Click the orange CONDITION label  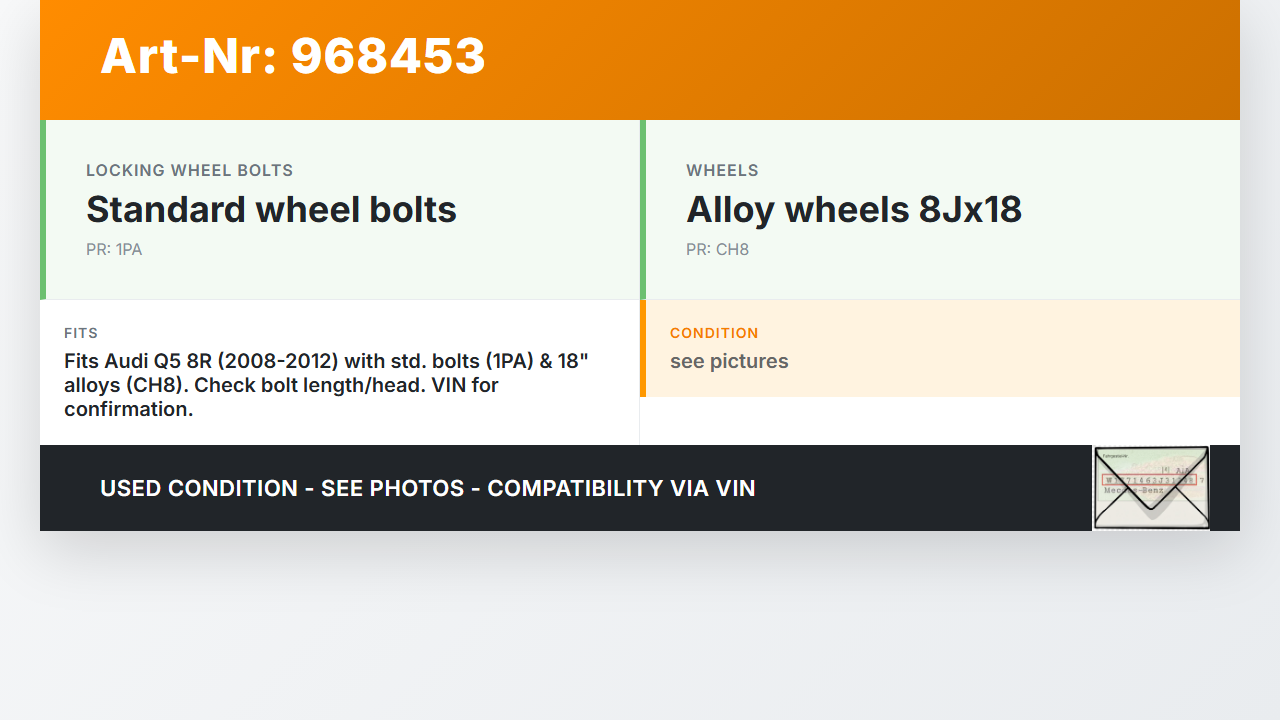click(x=714, y=333)
